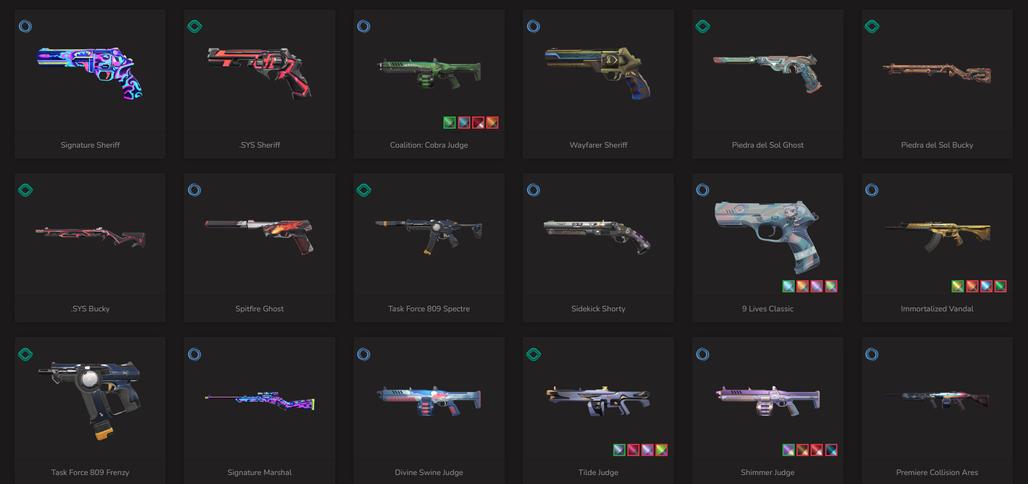The image size is (1028, 484).
Task: Click tier icon on Immortalized Vandal card
Action: tap(871, 190)
